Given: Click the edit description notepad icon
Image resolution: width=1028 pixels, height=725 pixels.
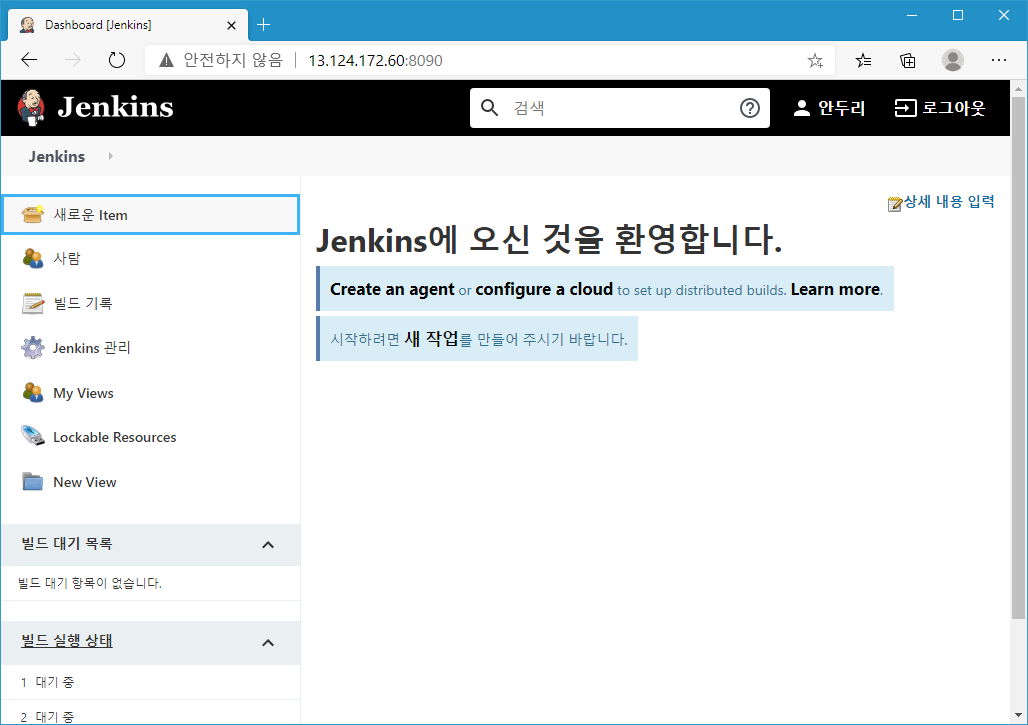Looking at the screenshot, I should pyautogui.click(x=895, y=204).
